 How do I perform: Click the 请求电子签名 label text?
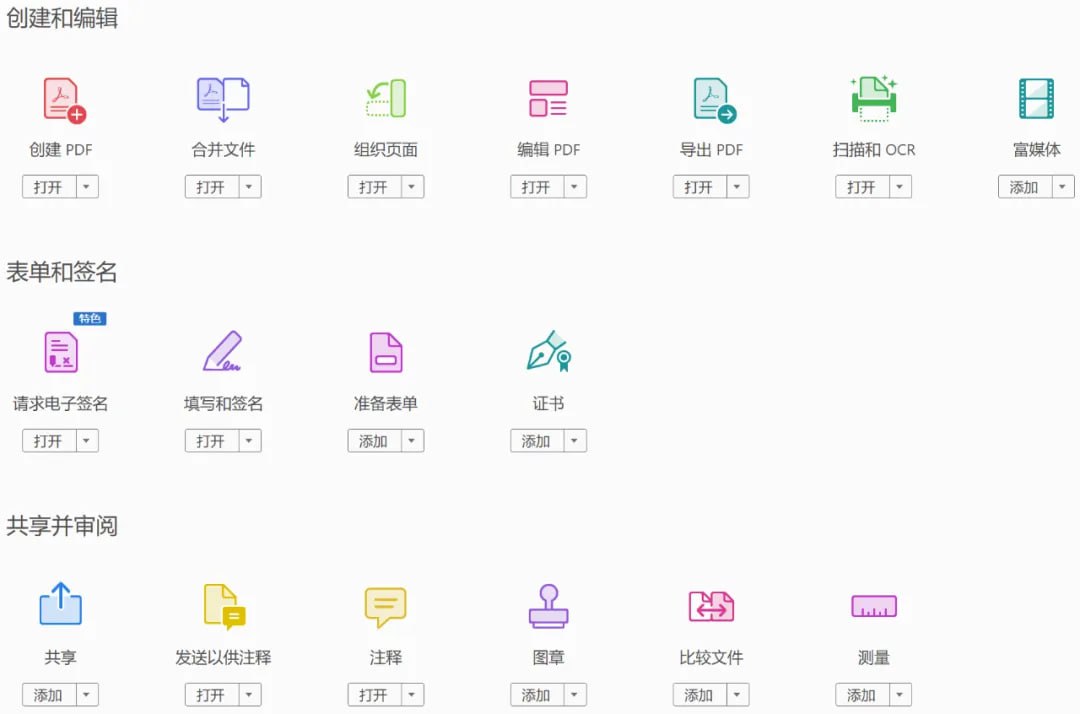(x=61, y=403)
